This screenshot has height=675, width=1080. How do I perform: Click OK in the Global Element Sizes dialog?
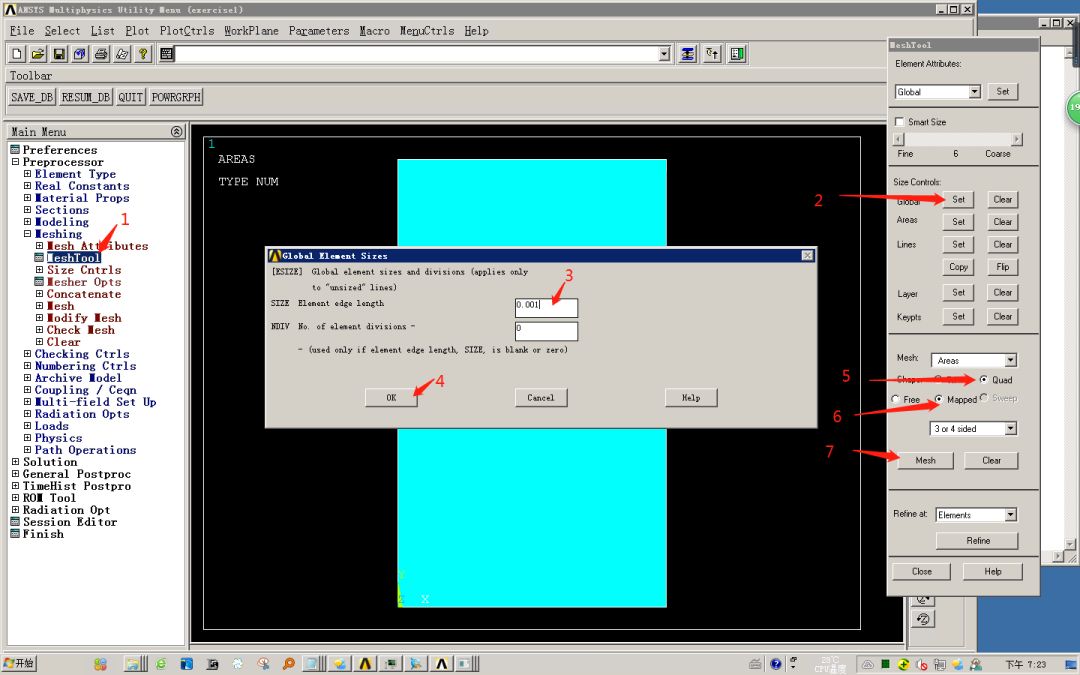390,397
